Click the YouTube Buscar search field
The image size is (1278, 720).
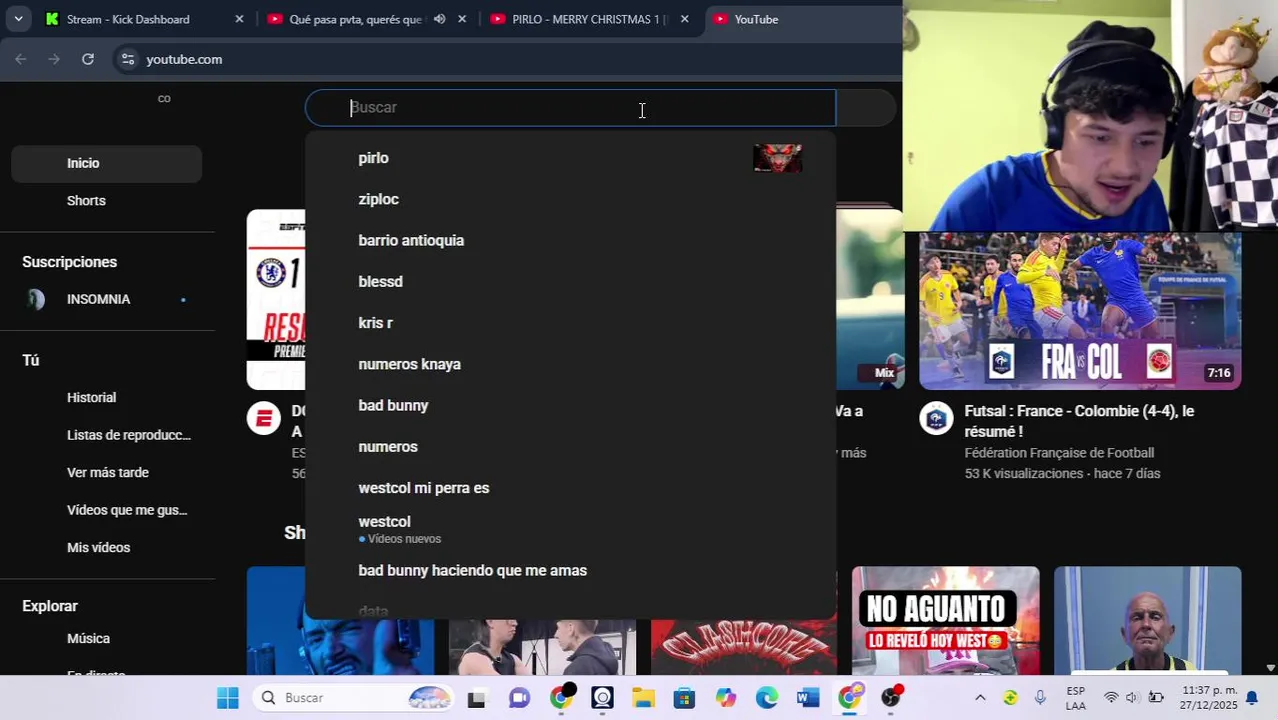coord(570,107)
